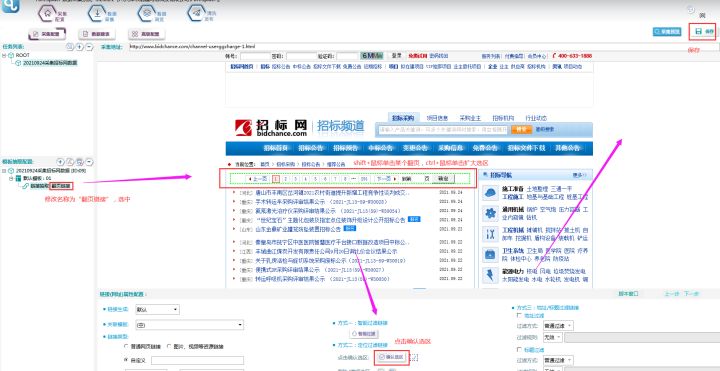Image resolution: width=720 pixels, height=371 pixels.
Task: Click the second icon in template panel header
Action: 70,162
